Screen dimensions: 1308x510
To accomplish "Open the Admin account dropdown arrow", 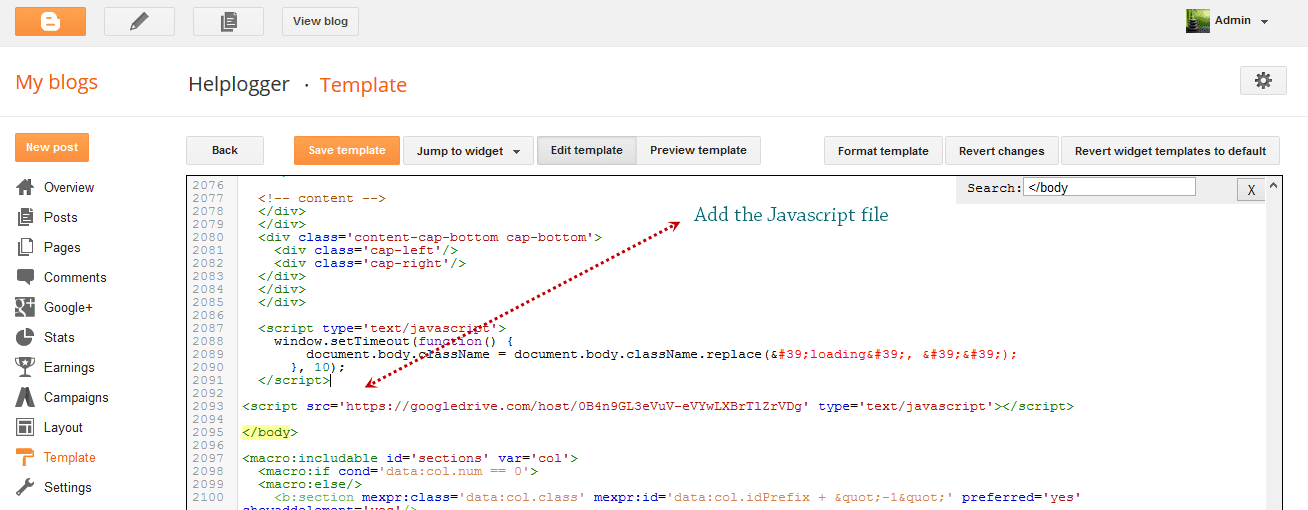I will tap(1265, 22).
